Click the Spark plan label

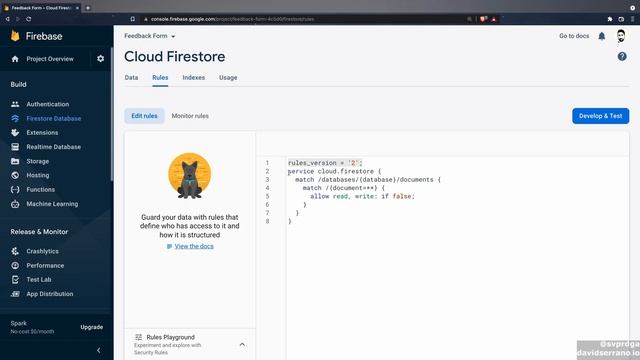tap(19, 323)
